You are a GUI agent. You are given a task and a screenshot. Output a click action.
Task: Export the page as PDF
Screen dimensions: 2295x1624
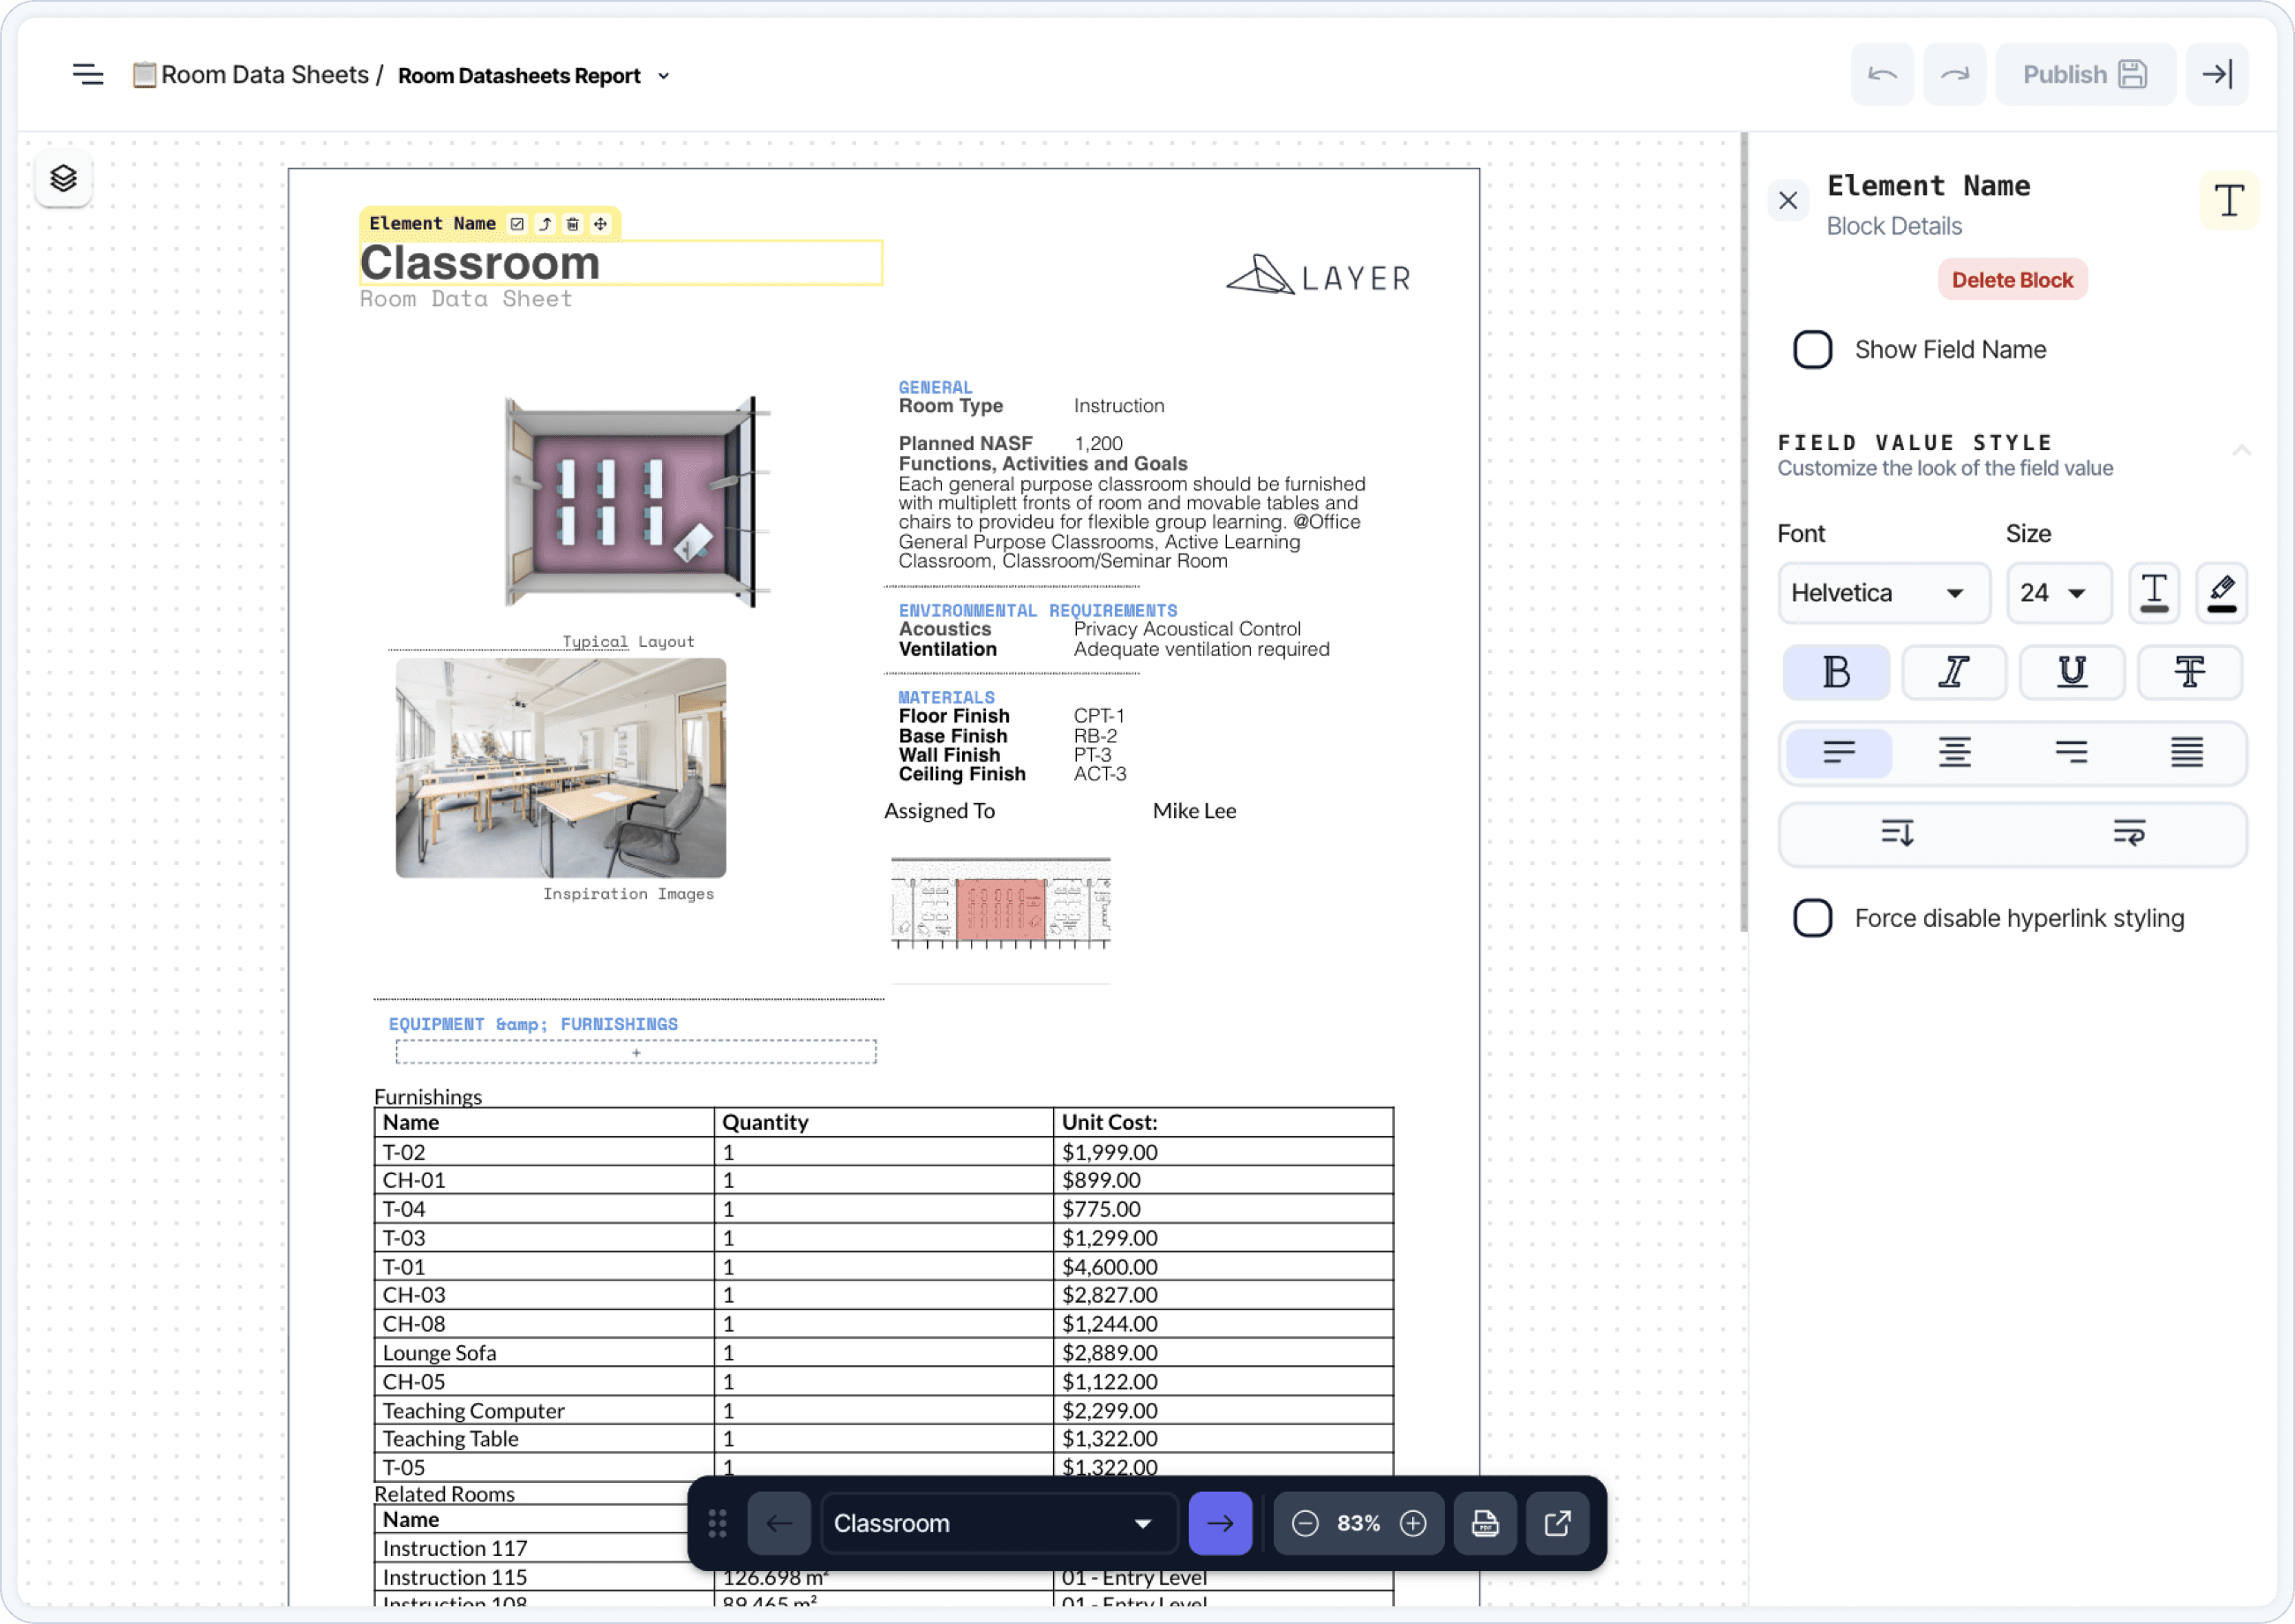point(1484,1523)
